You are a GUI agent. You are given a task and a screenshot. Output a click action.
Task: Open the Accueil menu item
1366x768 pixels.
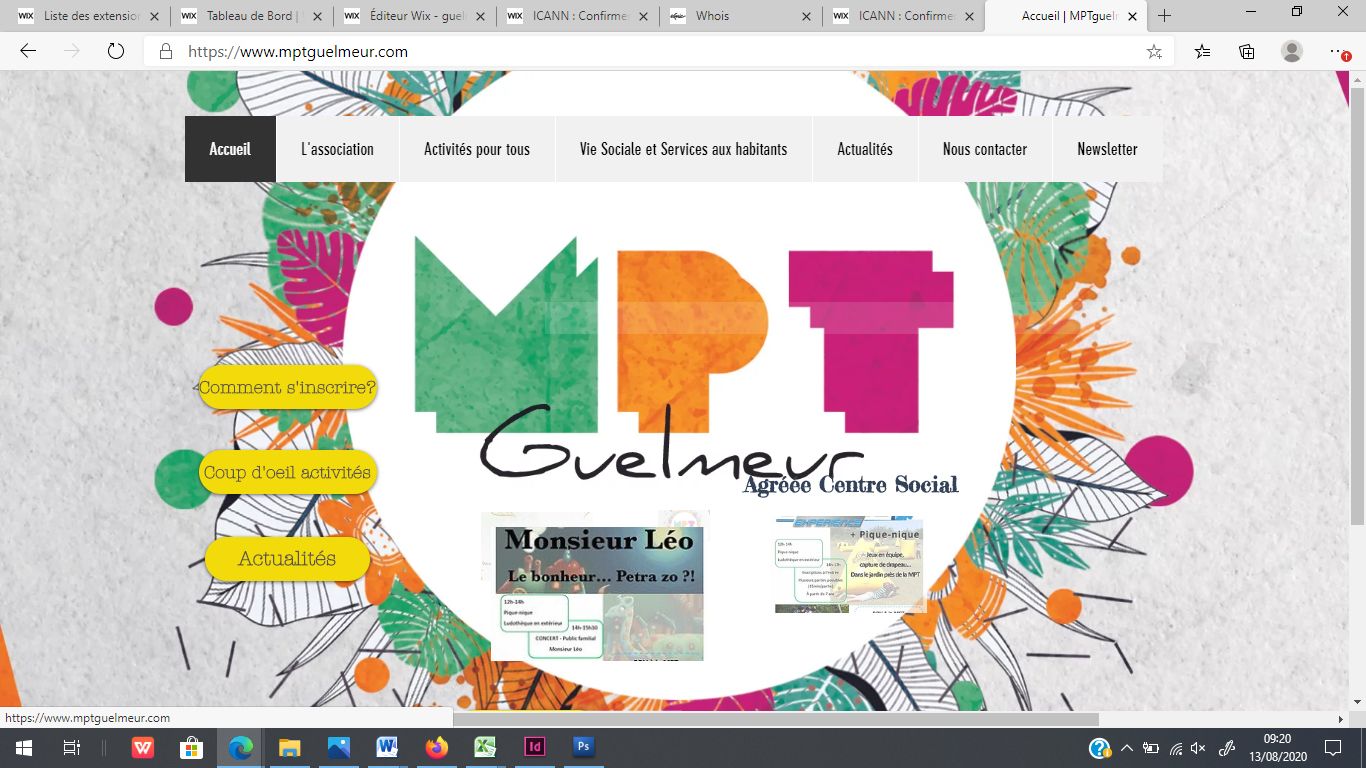click(x=230, y=149)
